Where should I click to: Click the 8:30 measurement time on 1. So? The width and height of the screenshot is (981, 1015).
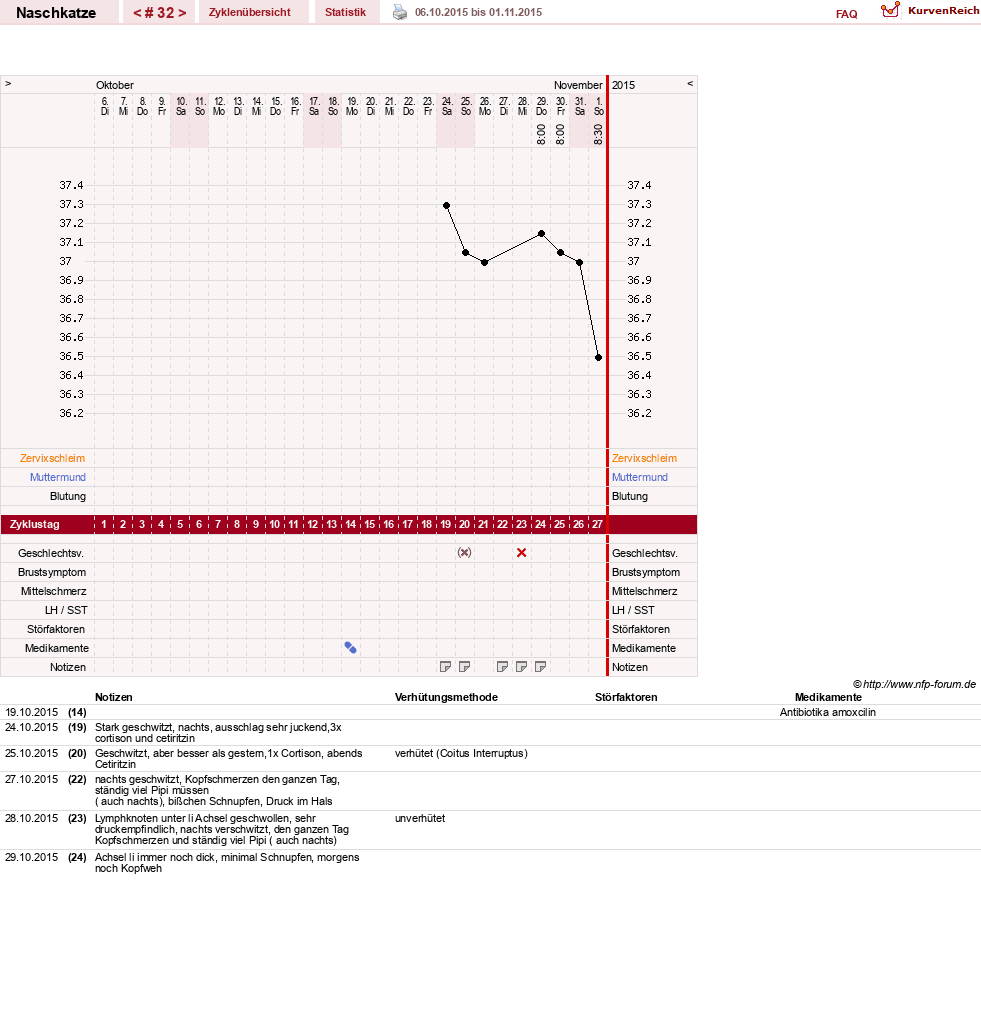598,135
